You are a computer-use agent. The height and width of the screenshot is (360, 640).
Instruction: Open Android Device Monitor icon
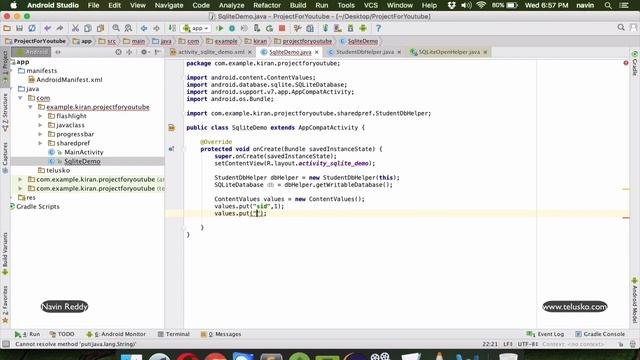click(x=363, y=28)
